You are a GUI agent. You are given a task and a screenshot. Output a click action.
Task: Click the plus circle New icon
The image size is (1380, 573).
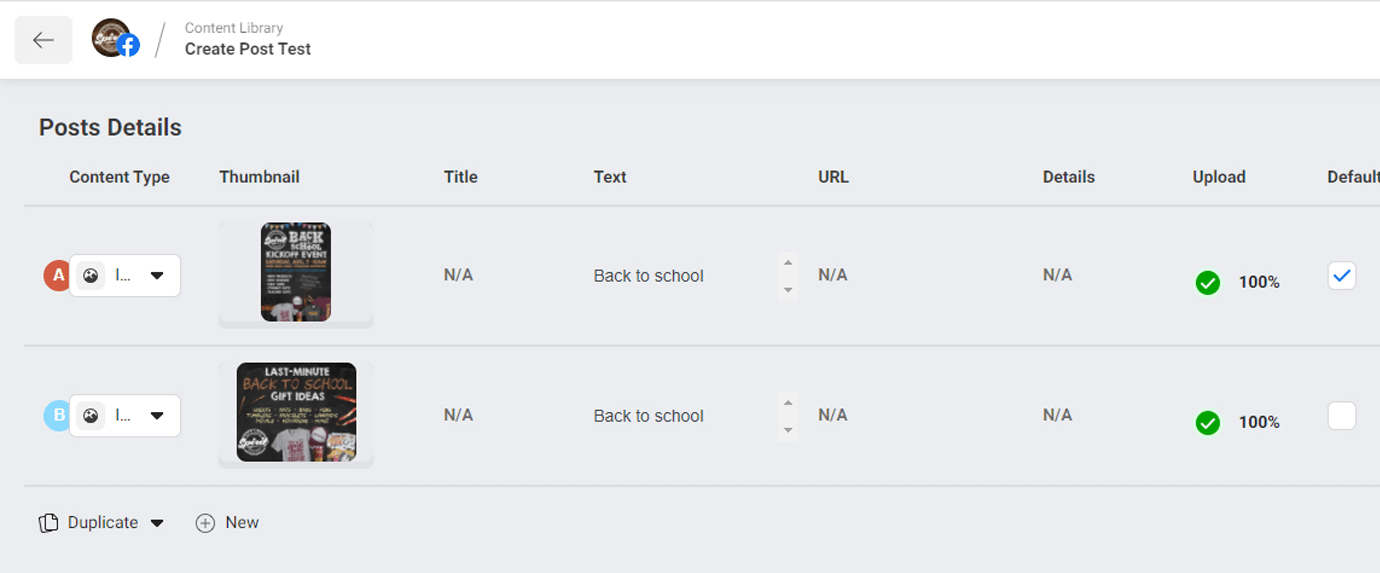pyautogui.click(x=205, y=523)
